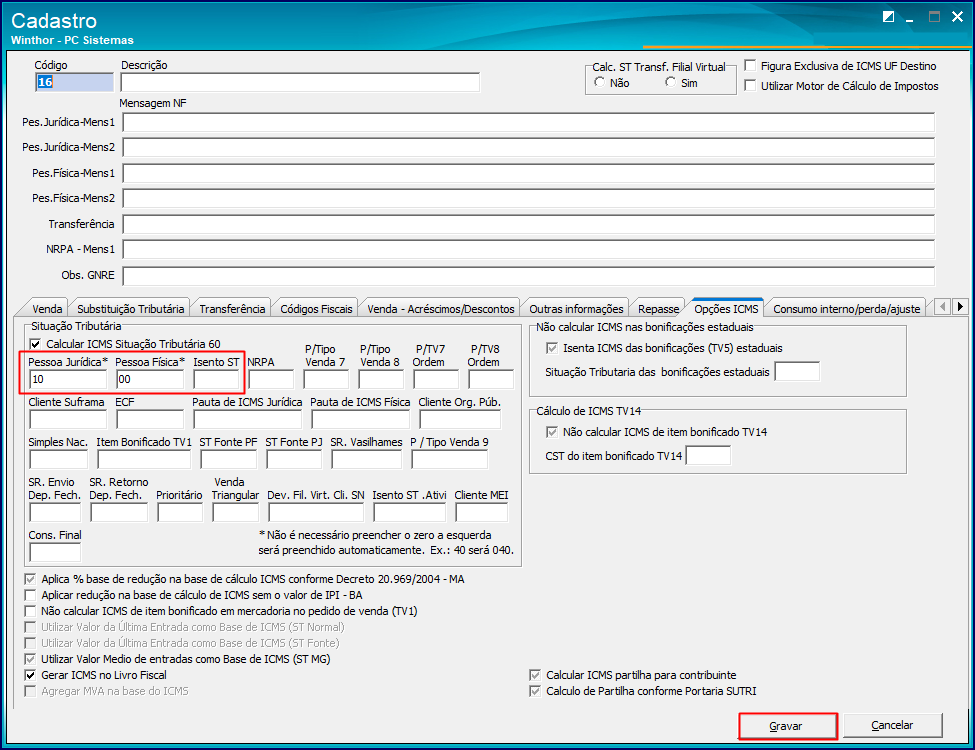Screen dimensions: 975x750
Task: Click the P/Tipo Venda 8 field
Action: 381,379
